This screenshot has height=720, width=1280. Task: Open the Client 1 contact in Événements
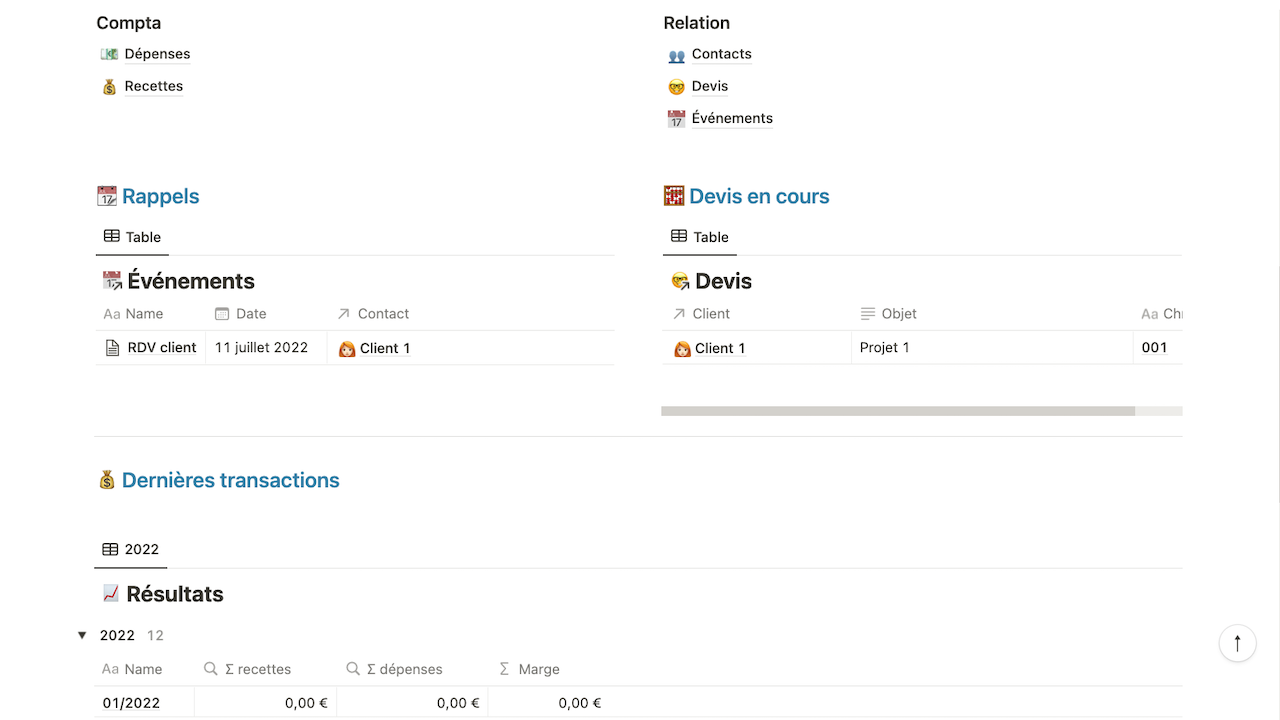pyautogui.click(x=385, y=348)
